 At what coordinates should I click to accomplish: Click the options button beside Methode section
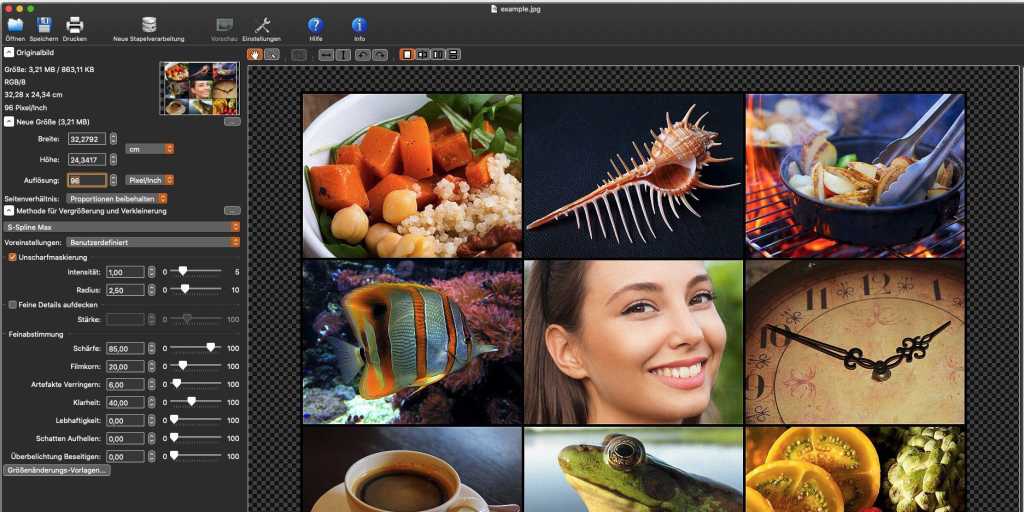[232, 211]
